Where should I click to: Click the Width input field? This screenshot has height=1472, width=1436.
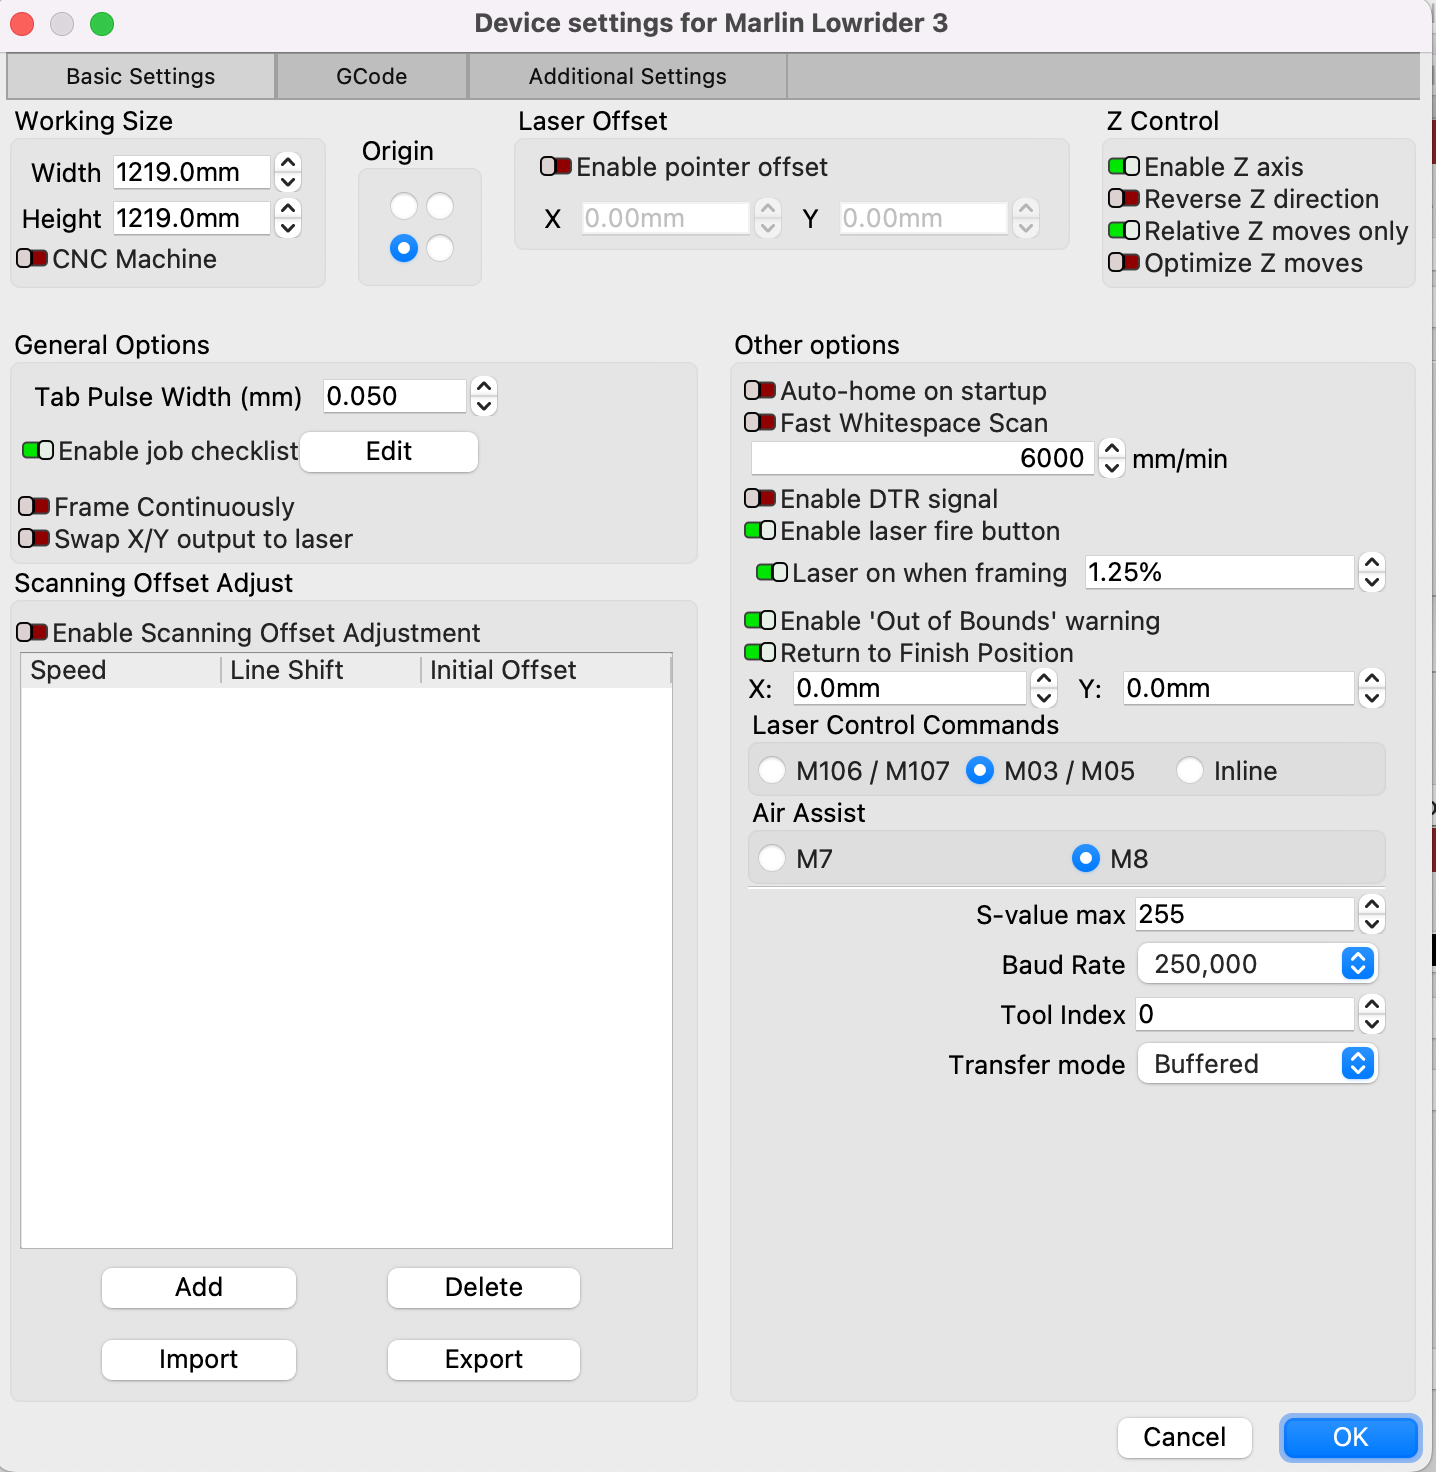[x=192, y=172]
